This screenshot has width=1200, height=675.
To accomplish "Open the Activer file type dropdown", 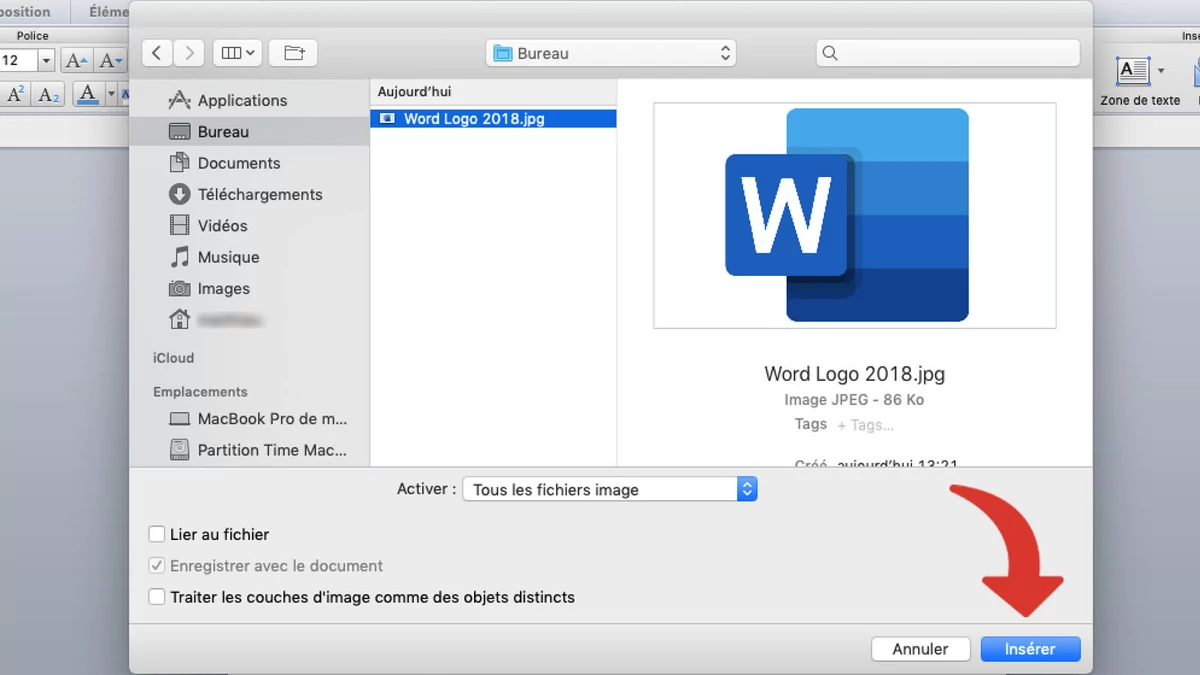I will click(x=610, y=490).
